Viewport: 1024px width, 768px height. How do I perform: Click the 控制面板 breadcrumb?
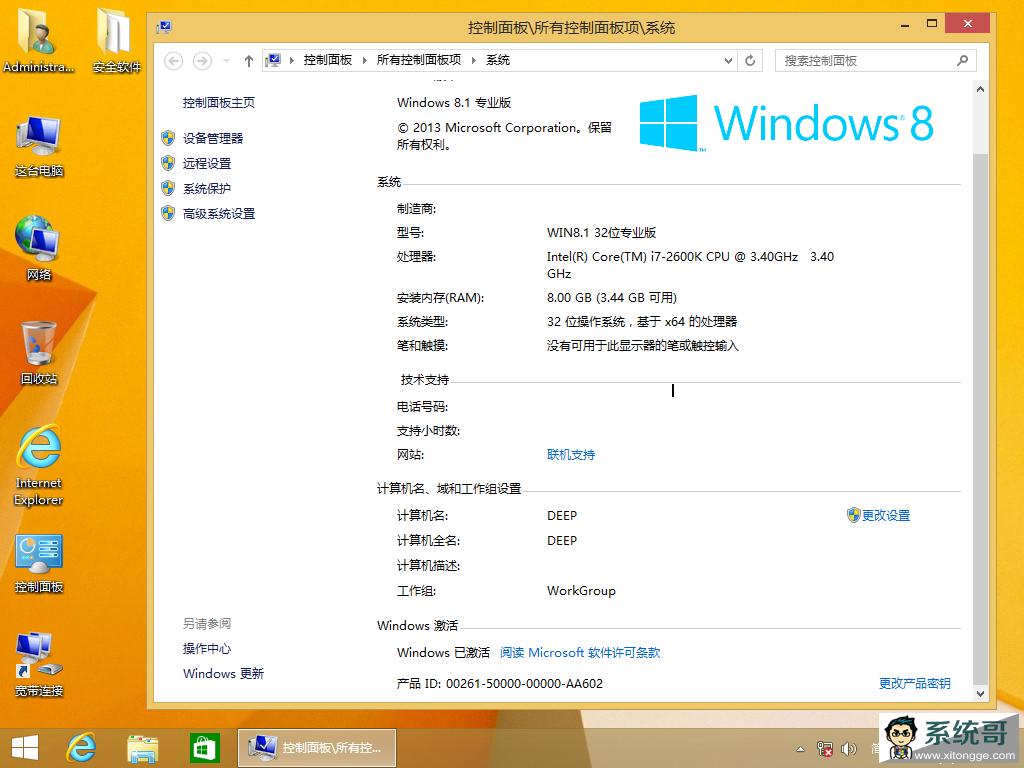pos(328,60)
